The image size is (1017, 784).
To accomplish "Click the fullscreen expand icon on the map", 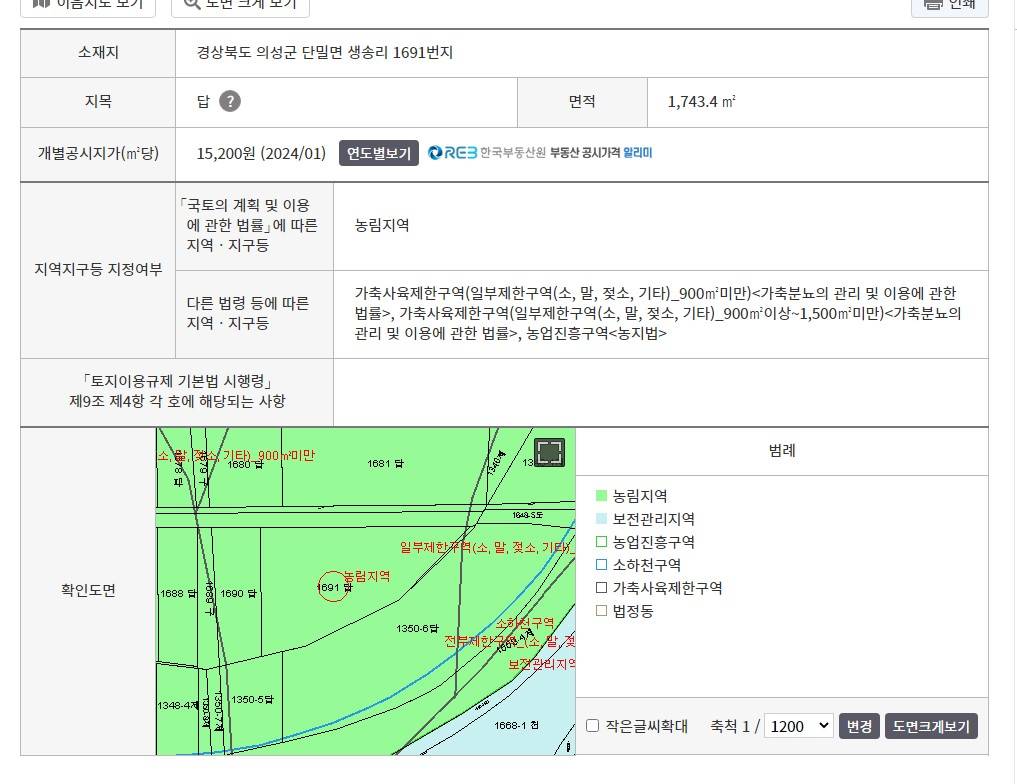I will coord(549,452).
